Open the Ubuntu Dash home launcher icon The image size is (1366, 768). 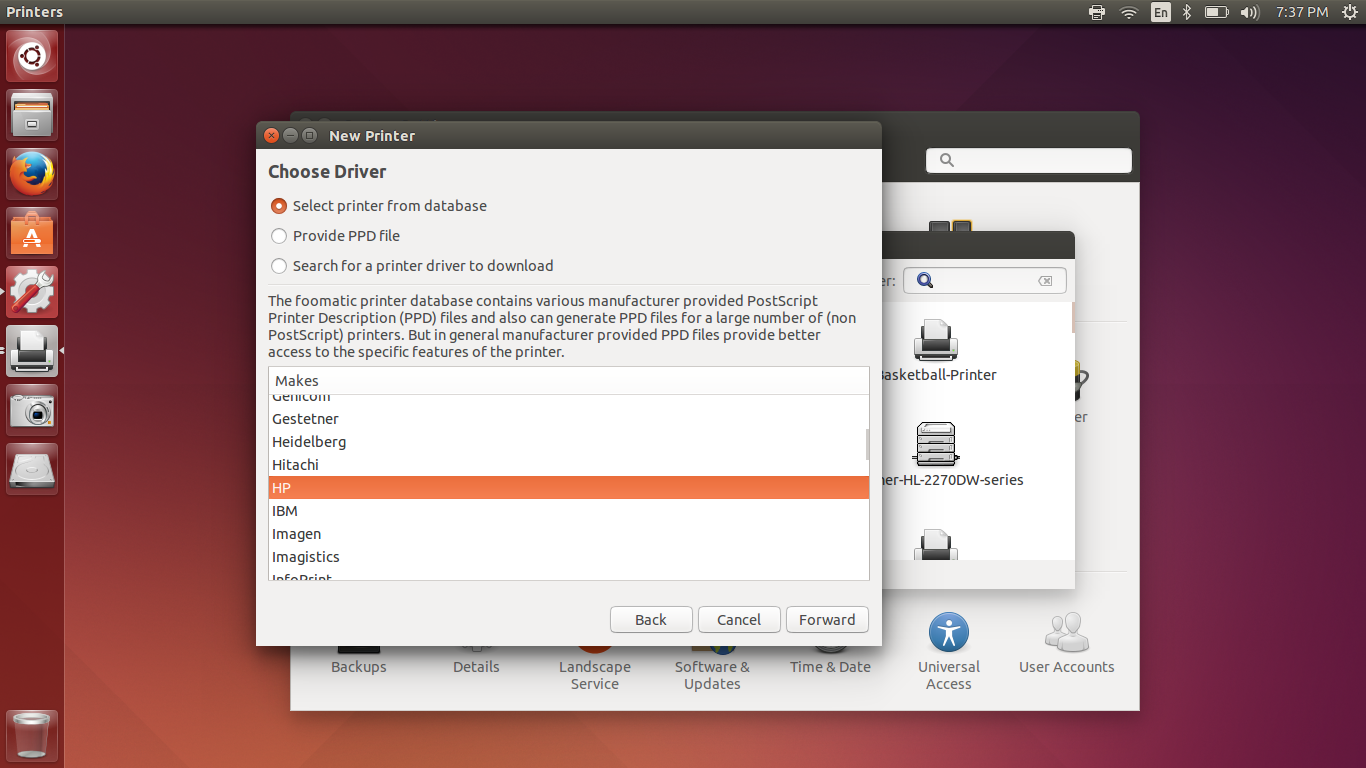(32, 56)
